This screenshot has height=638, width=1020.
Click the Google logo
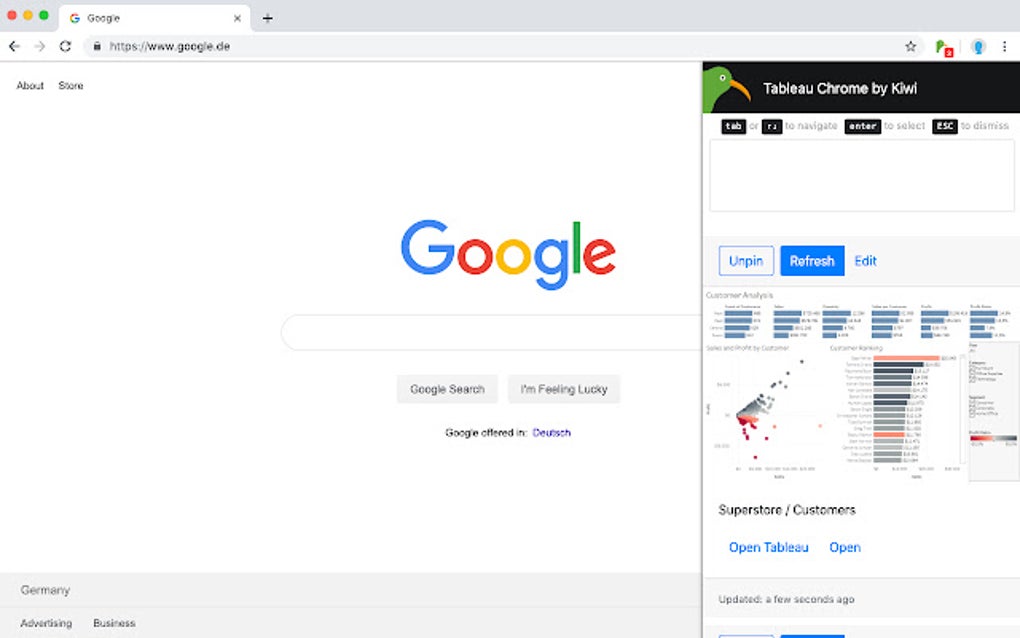tap(508, 254)
